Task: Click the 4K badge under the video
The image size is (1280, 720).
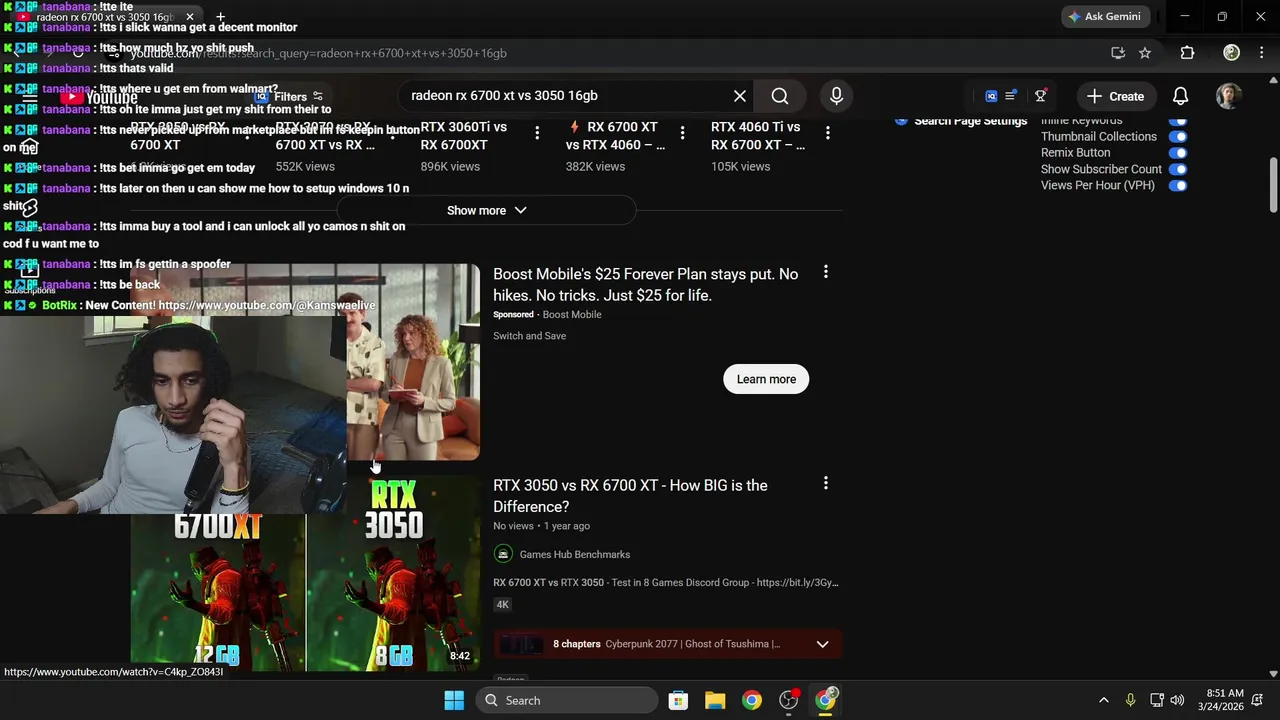Action: [503, 604]
